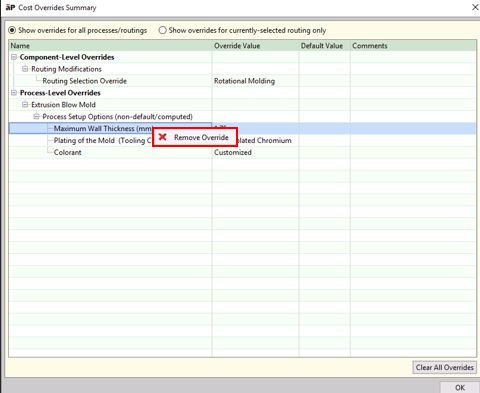This screenshot has width=480, height=393.
Task: Click the Clear All Overrides button
Action: pos(445,367)
